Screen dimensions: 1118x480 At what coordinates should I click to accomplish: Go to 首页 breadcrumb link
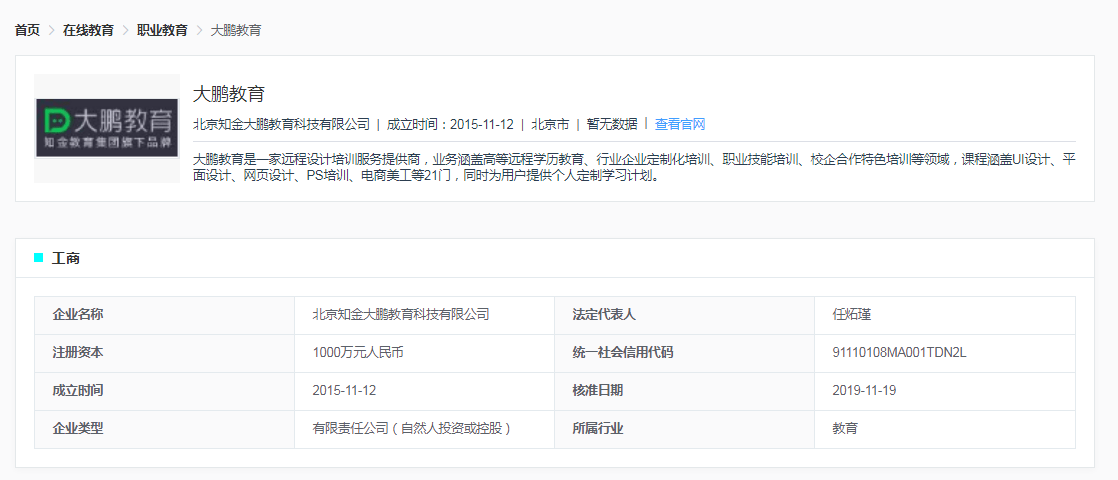click(27, 30)
